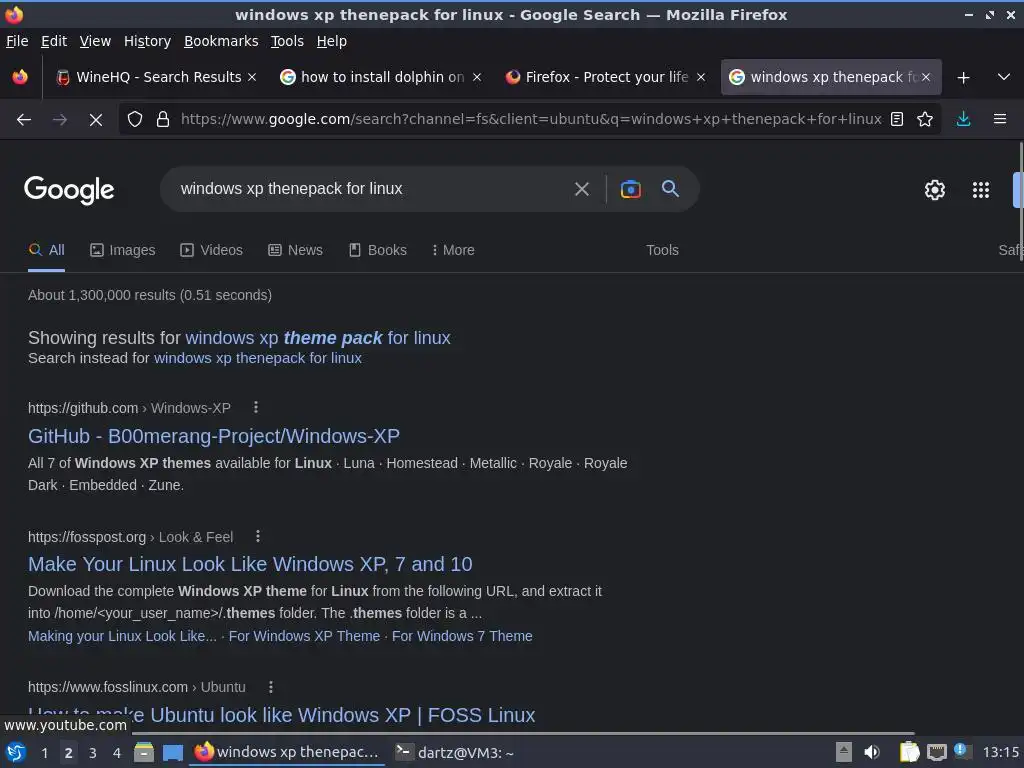Go back with the browser back arrow

24,120
